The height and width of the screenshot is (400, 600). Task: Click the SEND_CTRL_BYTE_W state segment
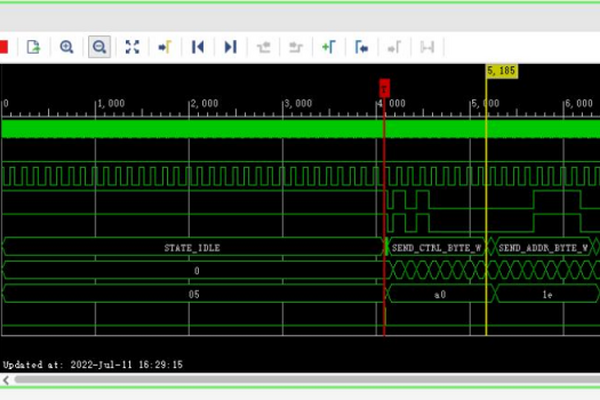tap(438, 246)
